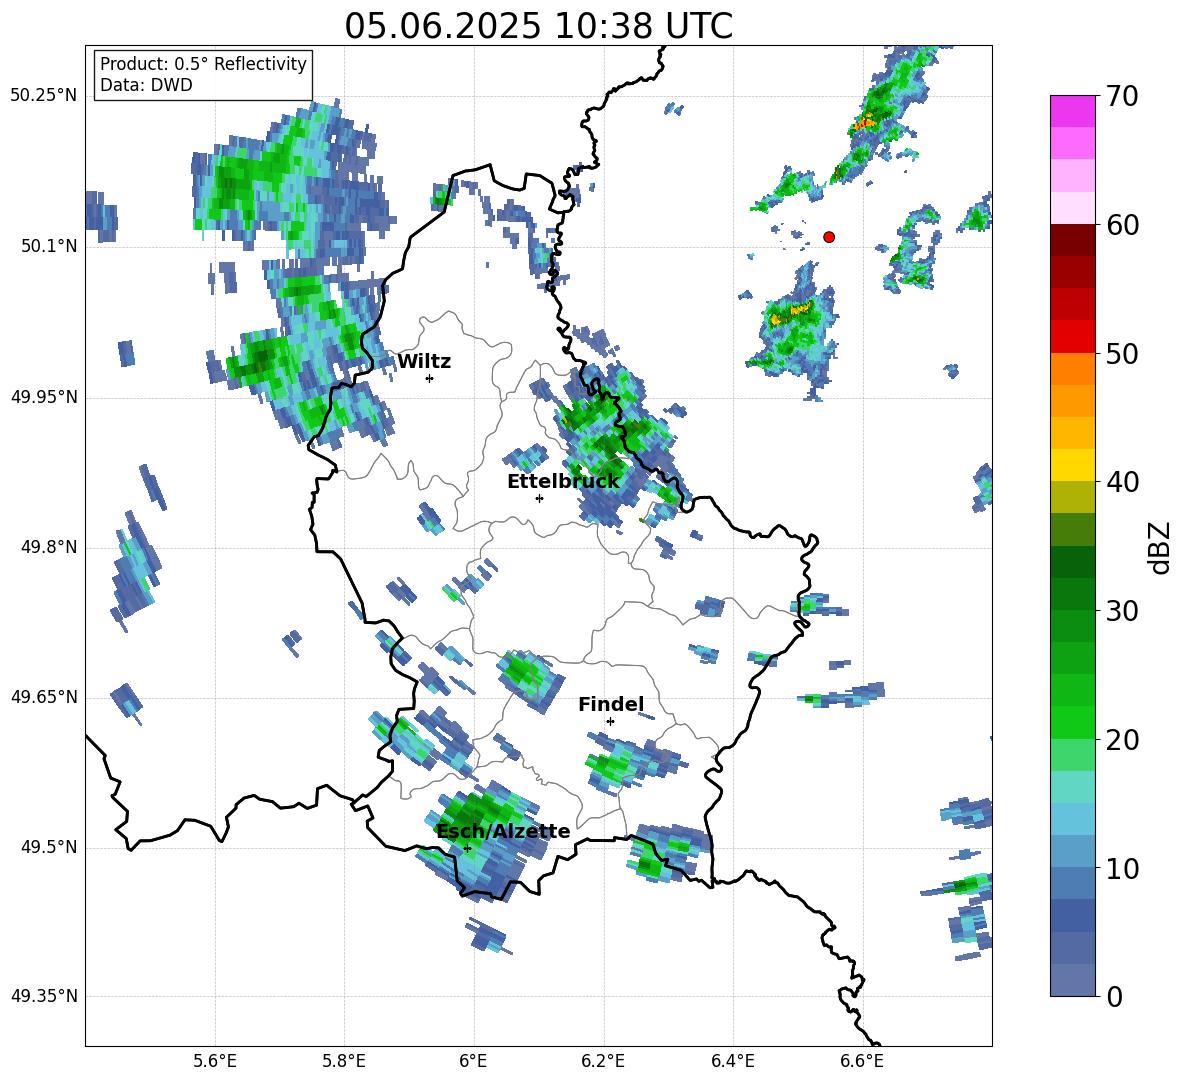Viewport: 1184px width, 1081px height.
Task: Click the 50.1°N latitude label
Action: click(49, 246)
